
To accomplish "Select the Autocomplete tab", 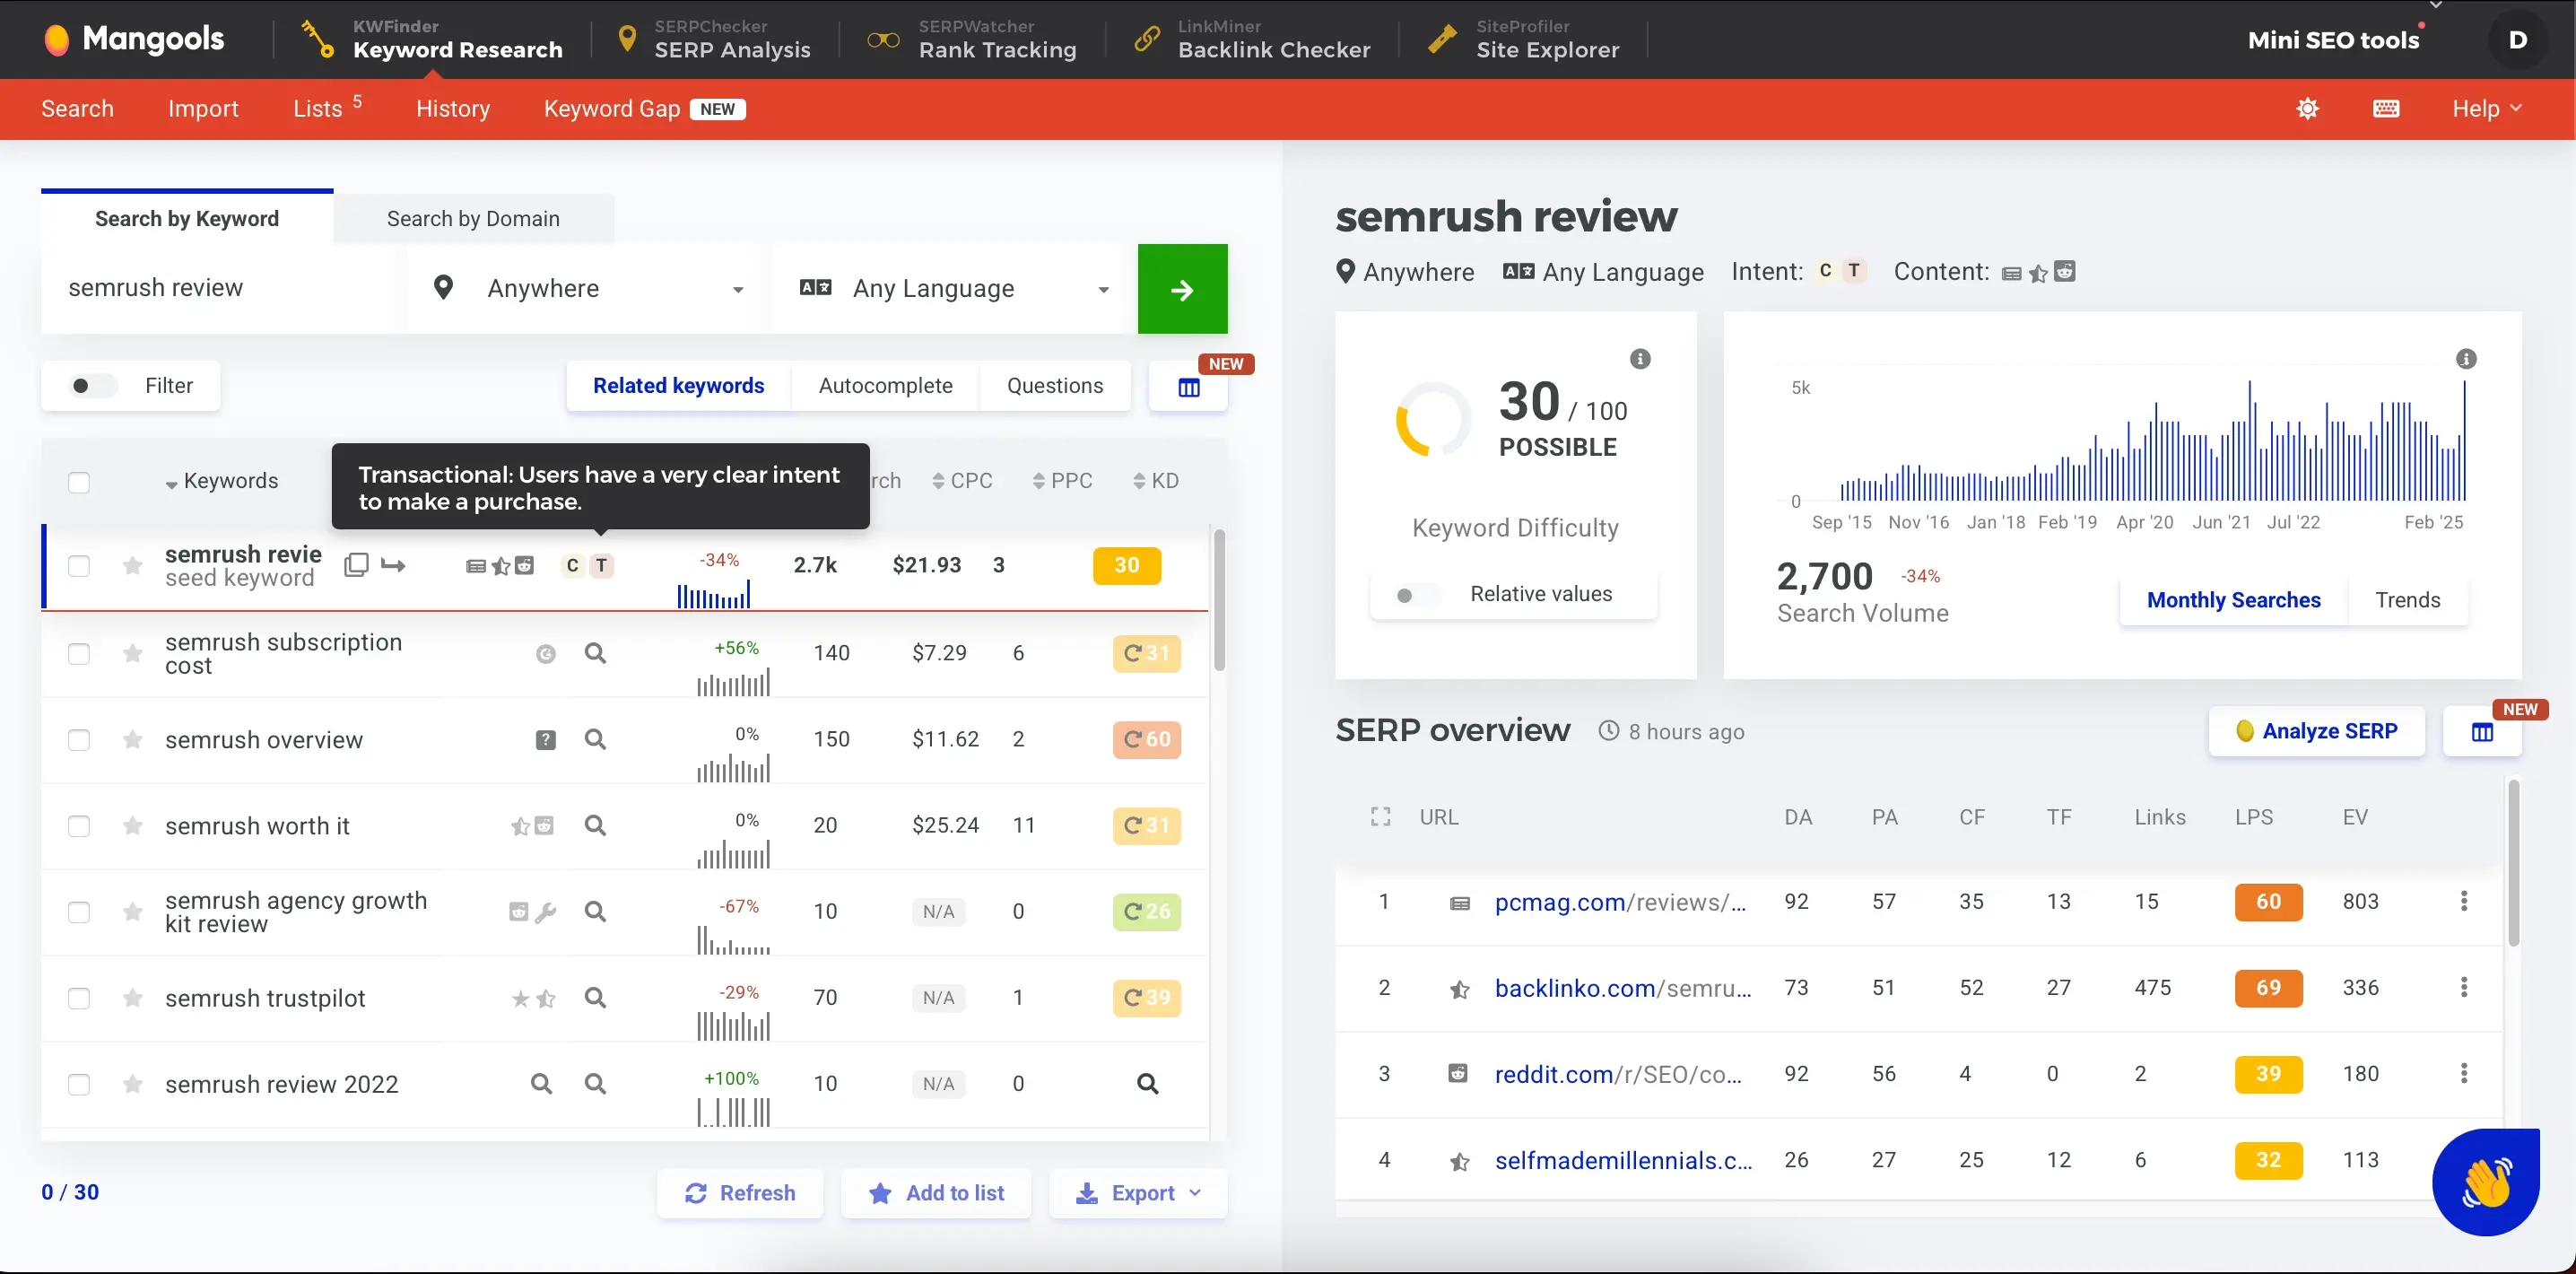I will tap(885, 386).
